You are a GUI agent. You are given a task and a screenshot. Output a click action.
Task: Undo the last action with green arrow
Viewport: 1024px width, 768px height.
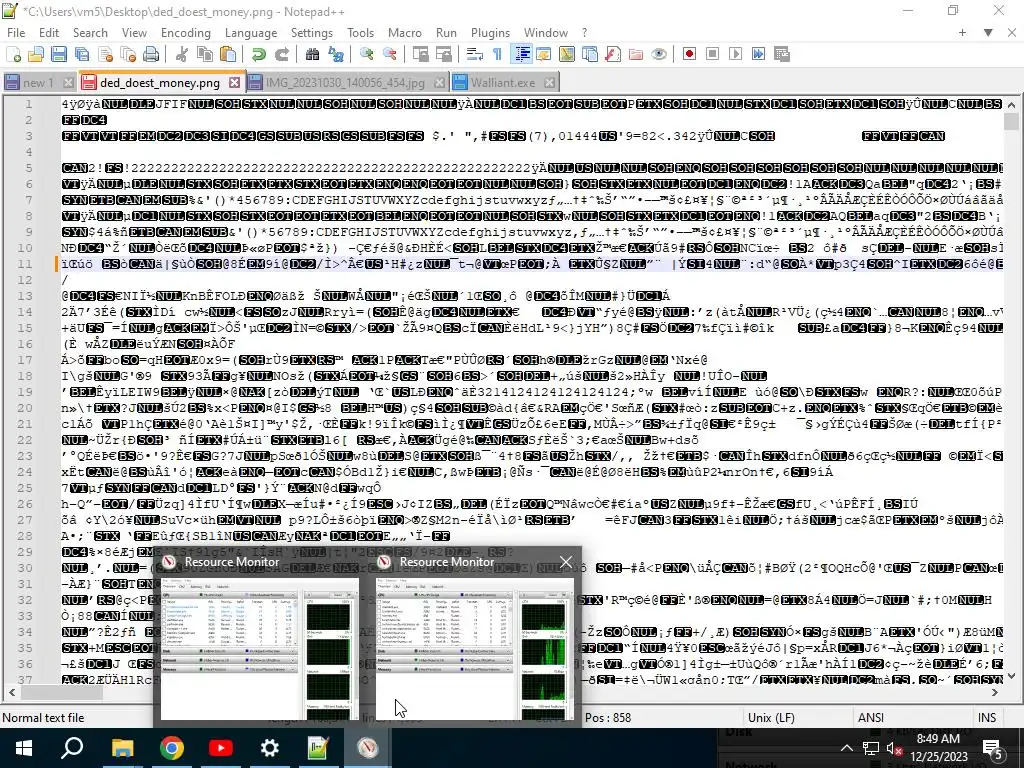259,54
